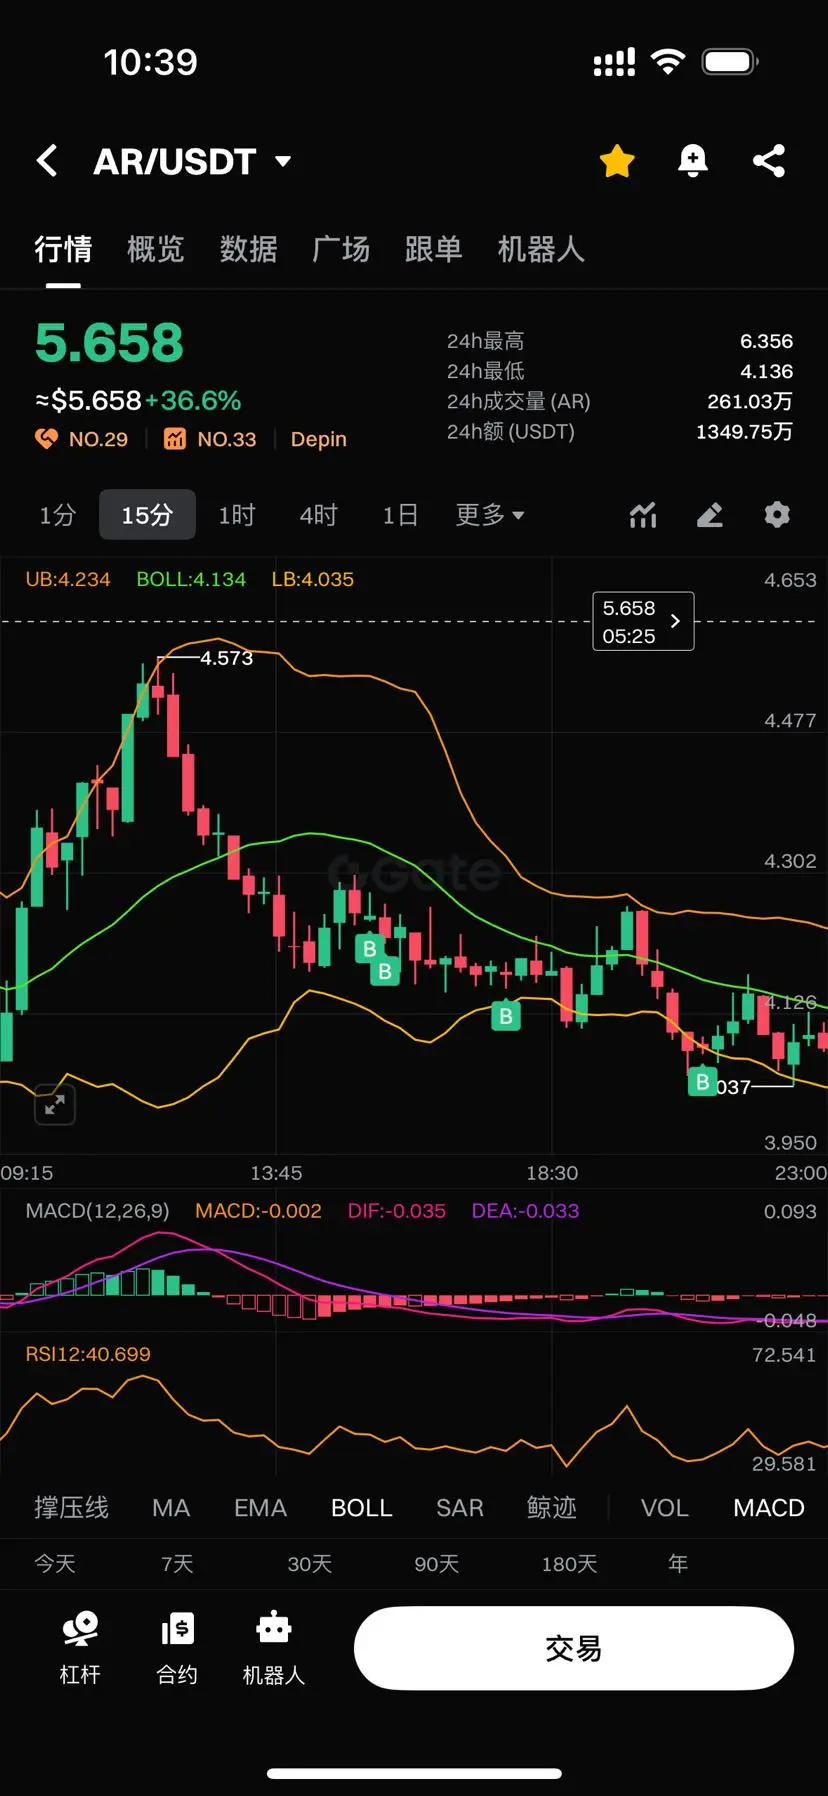Screen dimensions: 828x1796
Task: Open price alert bell icon
Action: click(x=693, y=161)
